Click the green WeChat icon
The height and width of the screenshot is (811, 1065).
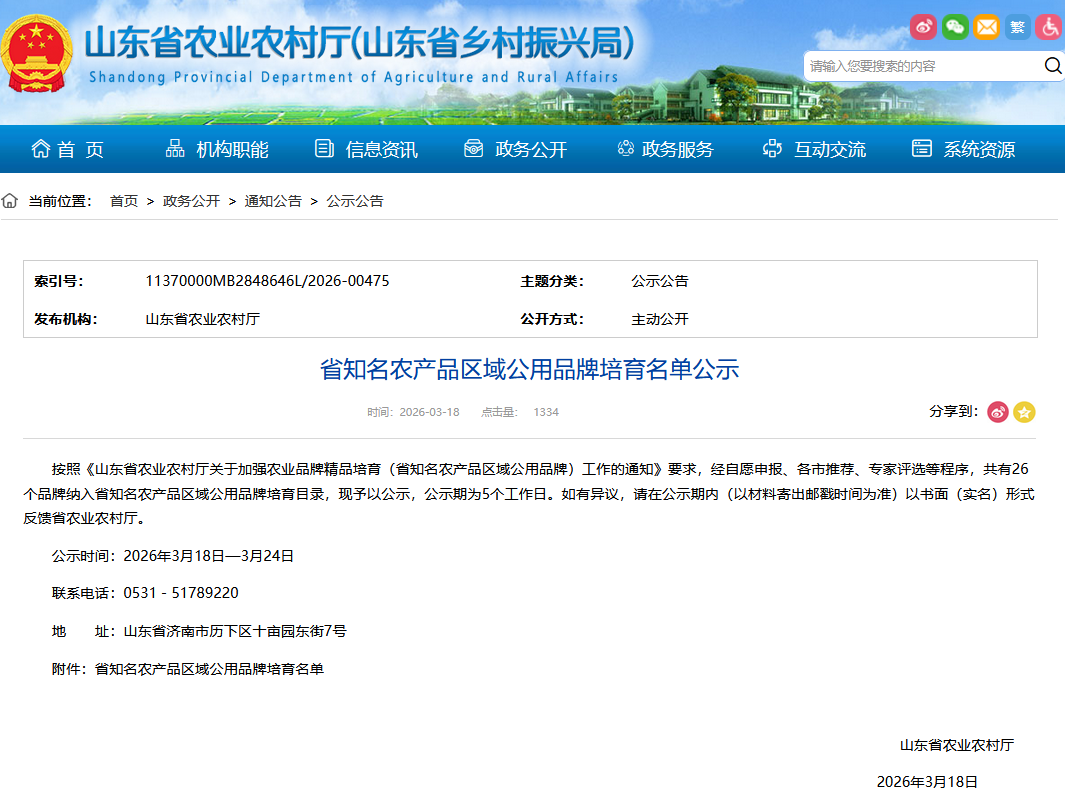coord(955,27)
